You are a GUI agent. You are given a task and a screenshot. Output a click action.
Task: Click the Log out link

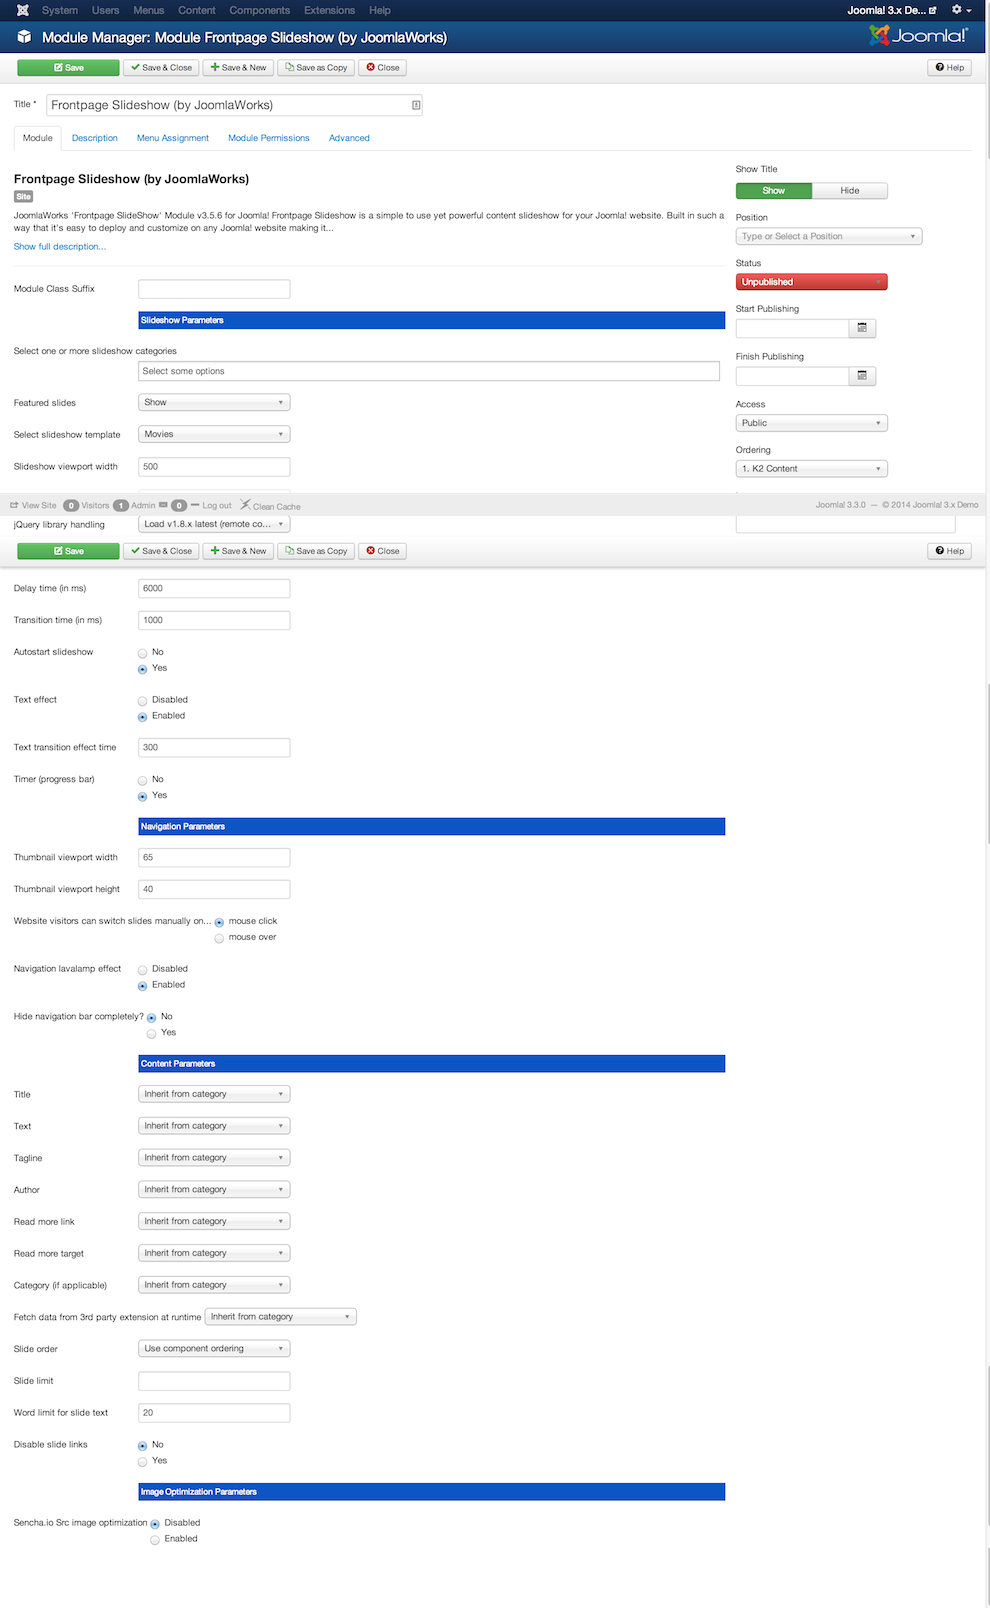tap(211, 506)
